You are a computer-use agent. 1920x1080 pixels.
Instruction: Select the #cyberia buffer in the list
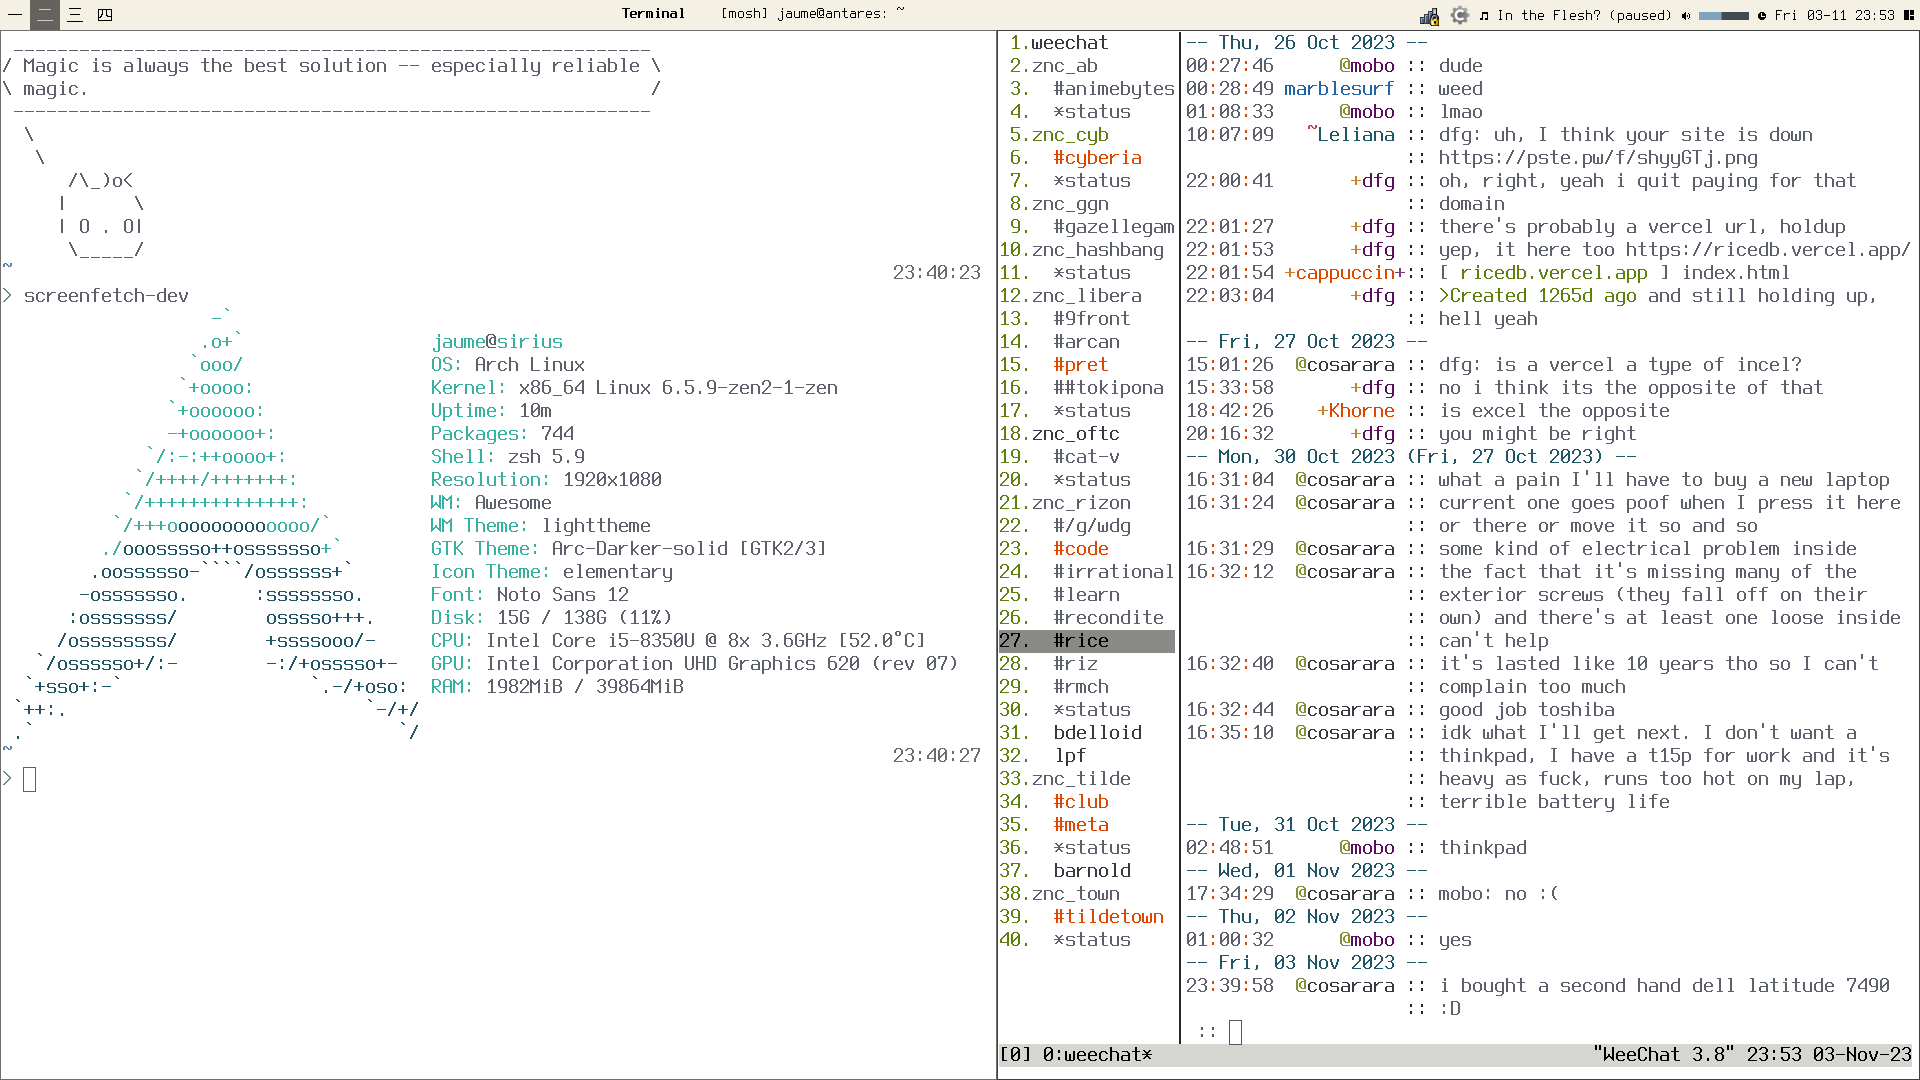pos(1096,158)
